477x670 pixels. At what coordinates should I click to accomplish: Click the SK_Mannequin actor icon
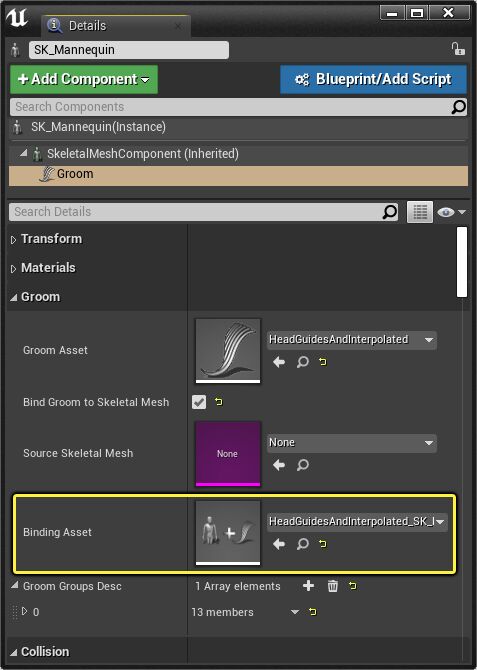15,50
